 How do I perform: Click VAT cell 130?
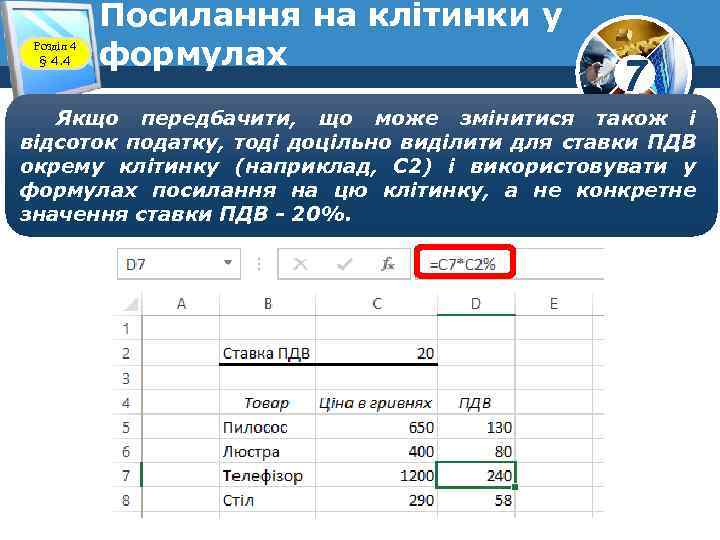(x=476, y=428)
